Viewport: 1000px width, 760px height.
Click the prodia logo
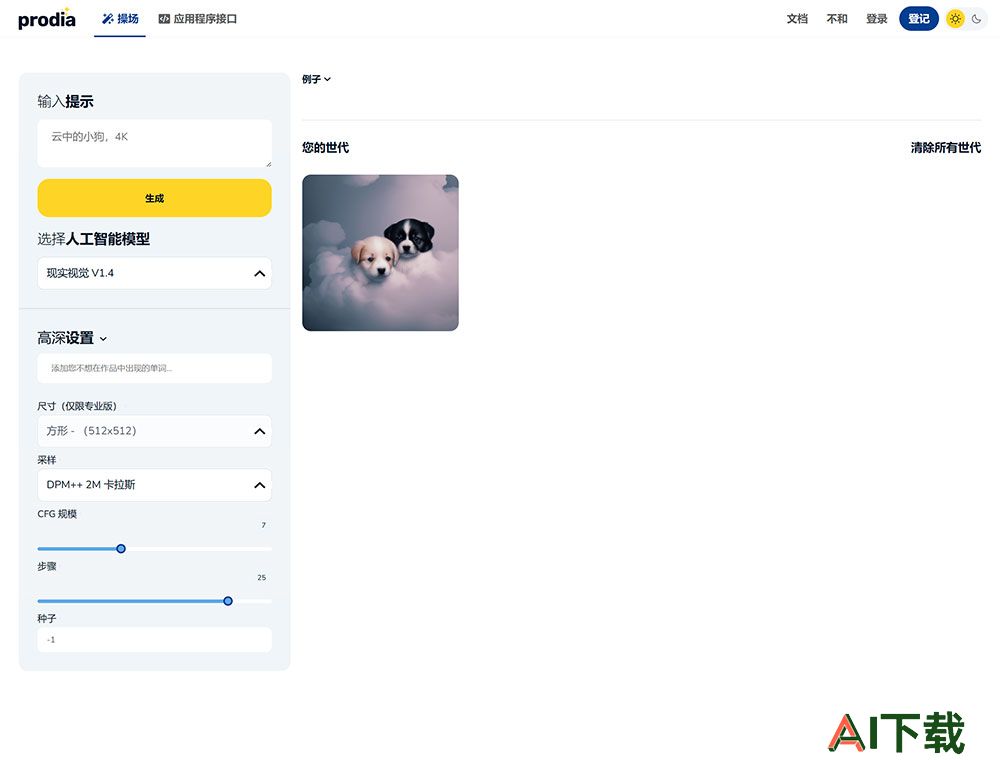tap(47, 19)
